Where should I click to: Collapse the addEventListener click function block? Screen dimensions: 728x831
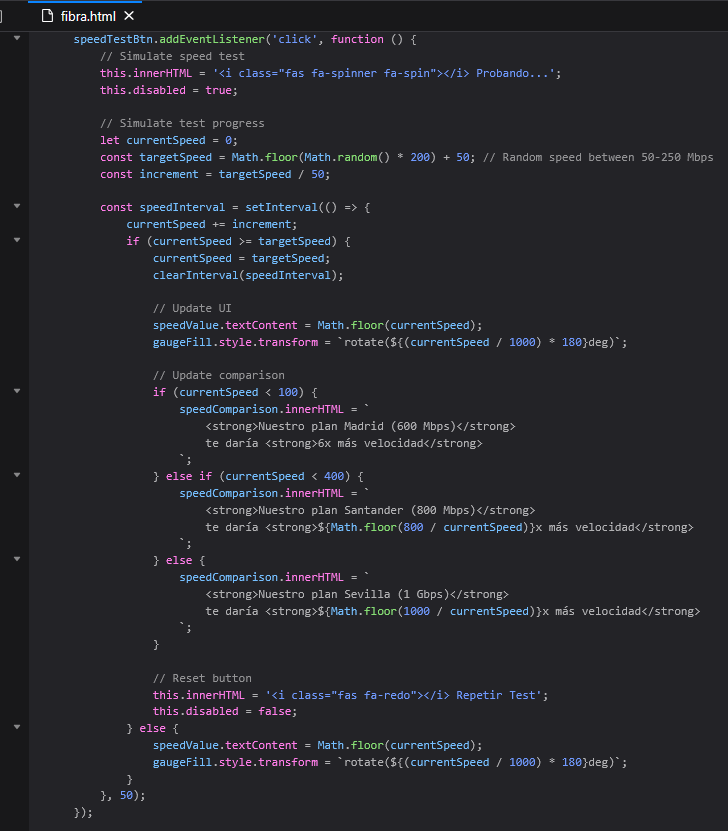(17, 38)
